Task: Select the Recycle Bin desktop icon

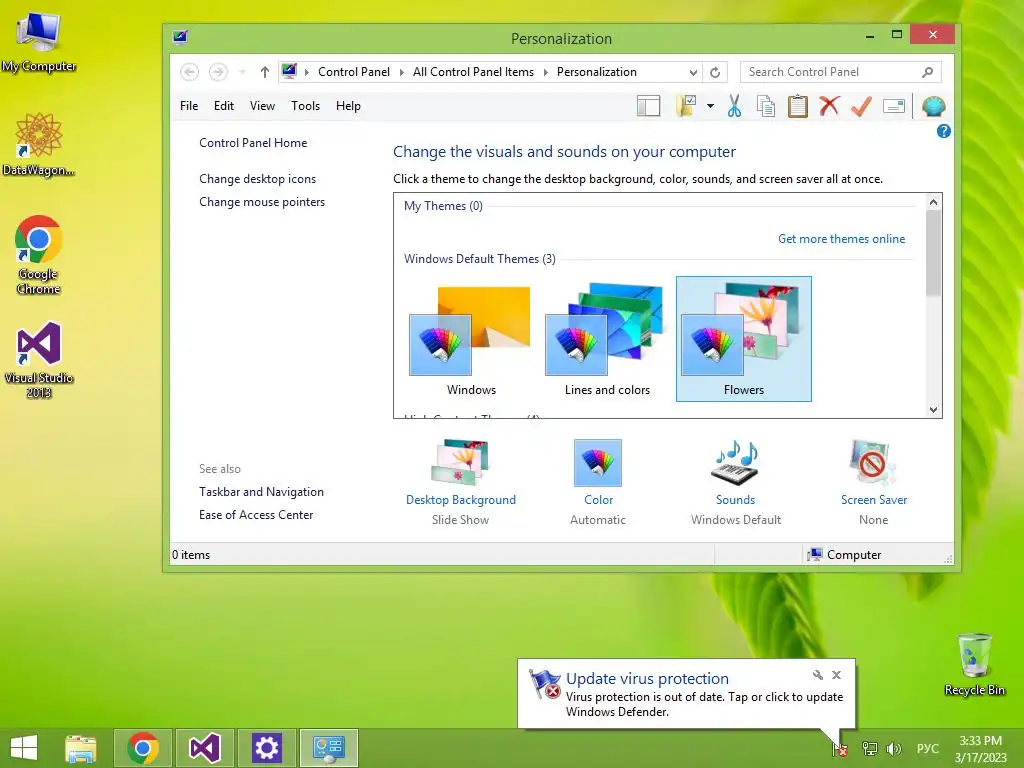Action: [974, 664]
